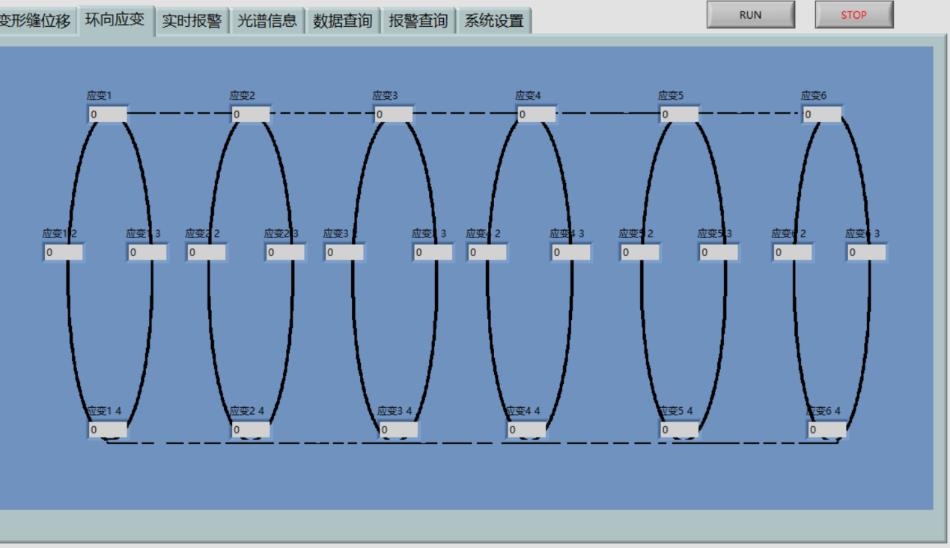Select the 应变6 4 bottom field
Viewport: 950px width, 548px height.
(827, 430)
